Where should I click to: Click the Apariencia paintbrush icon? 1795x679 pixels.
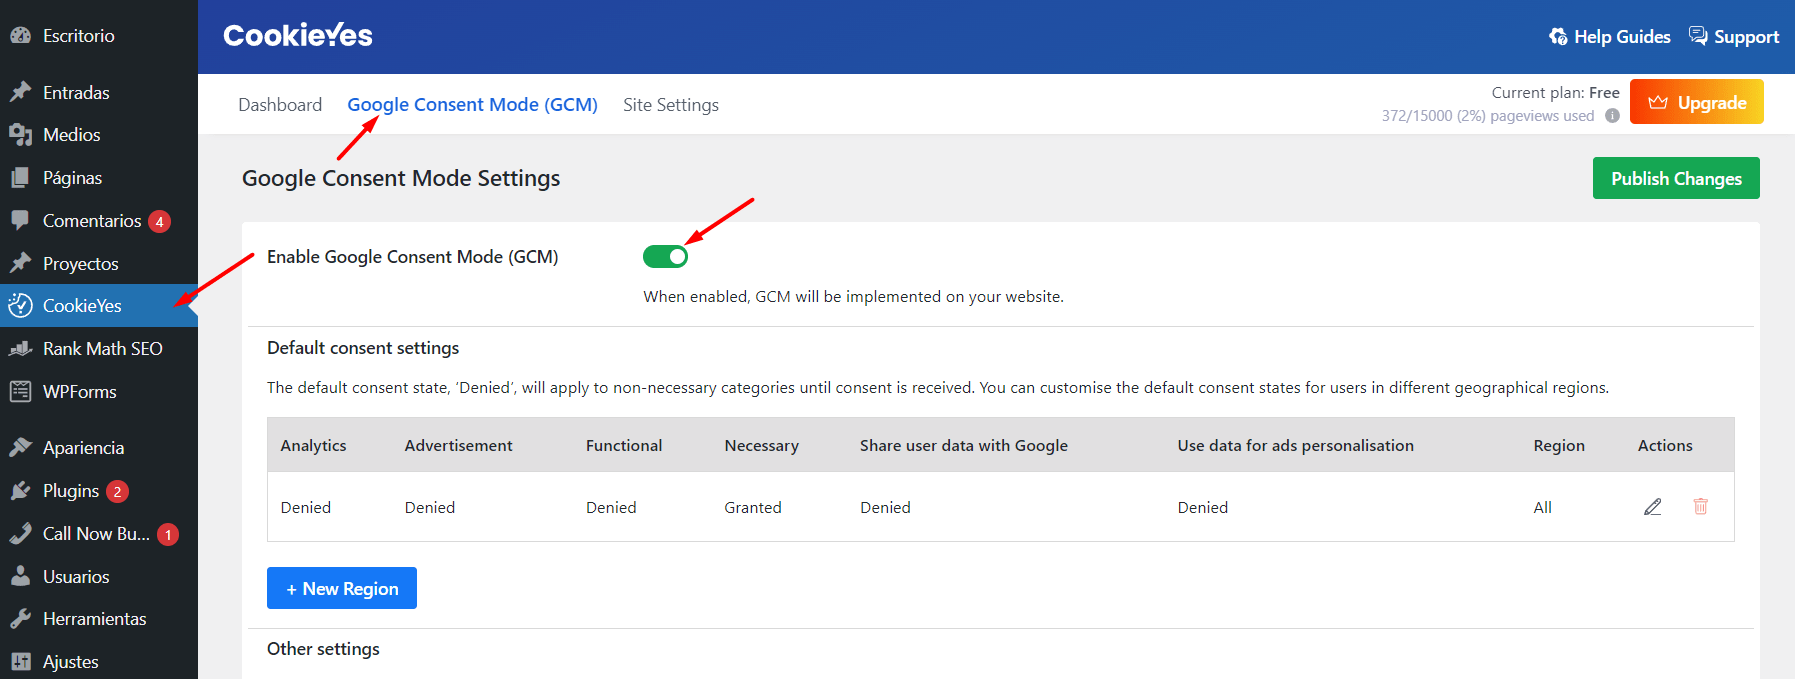(20, 447)
